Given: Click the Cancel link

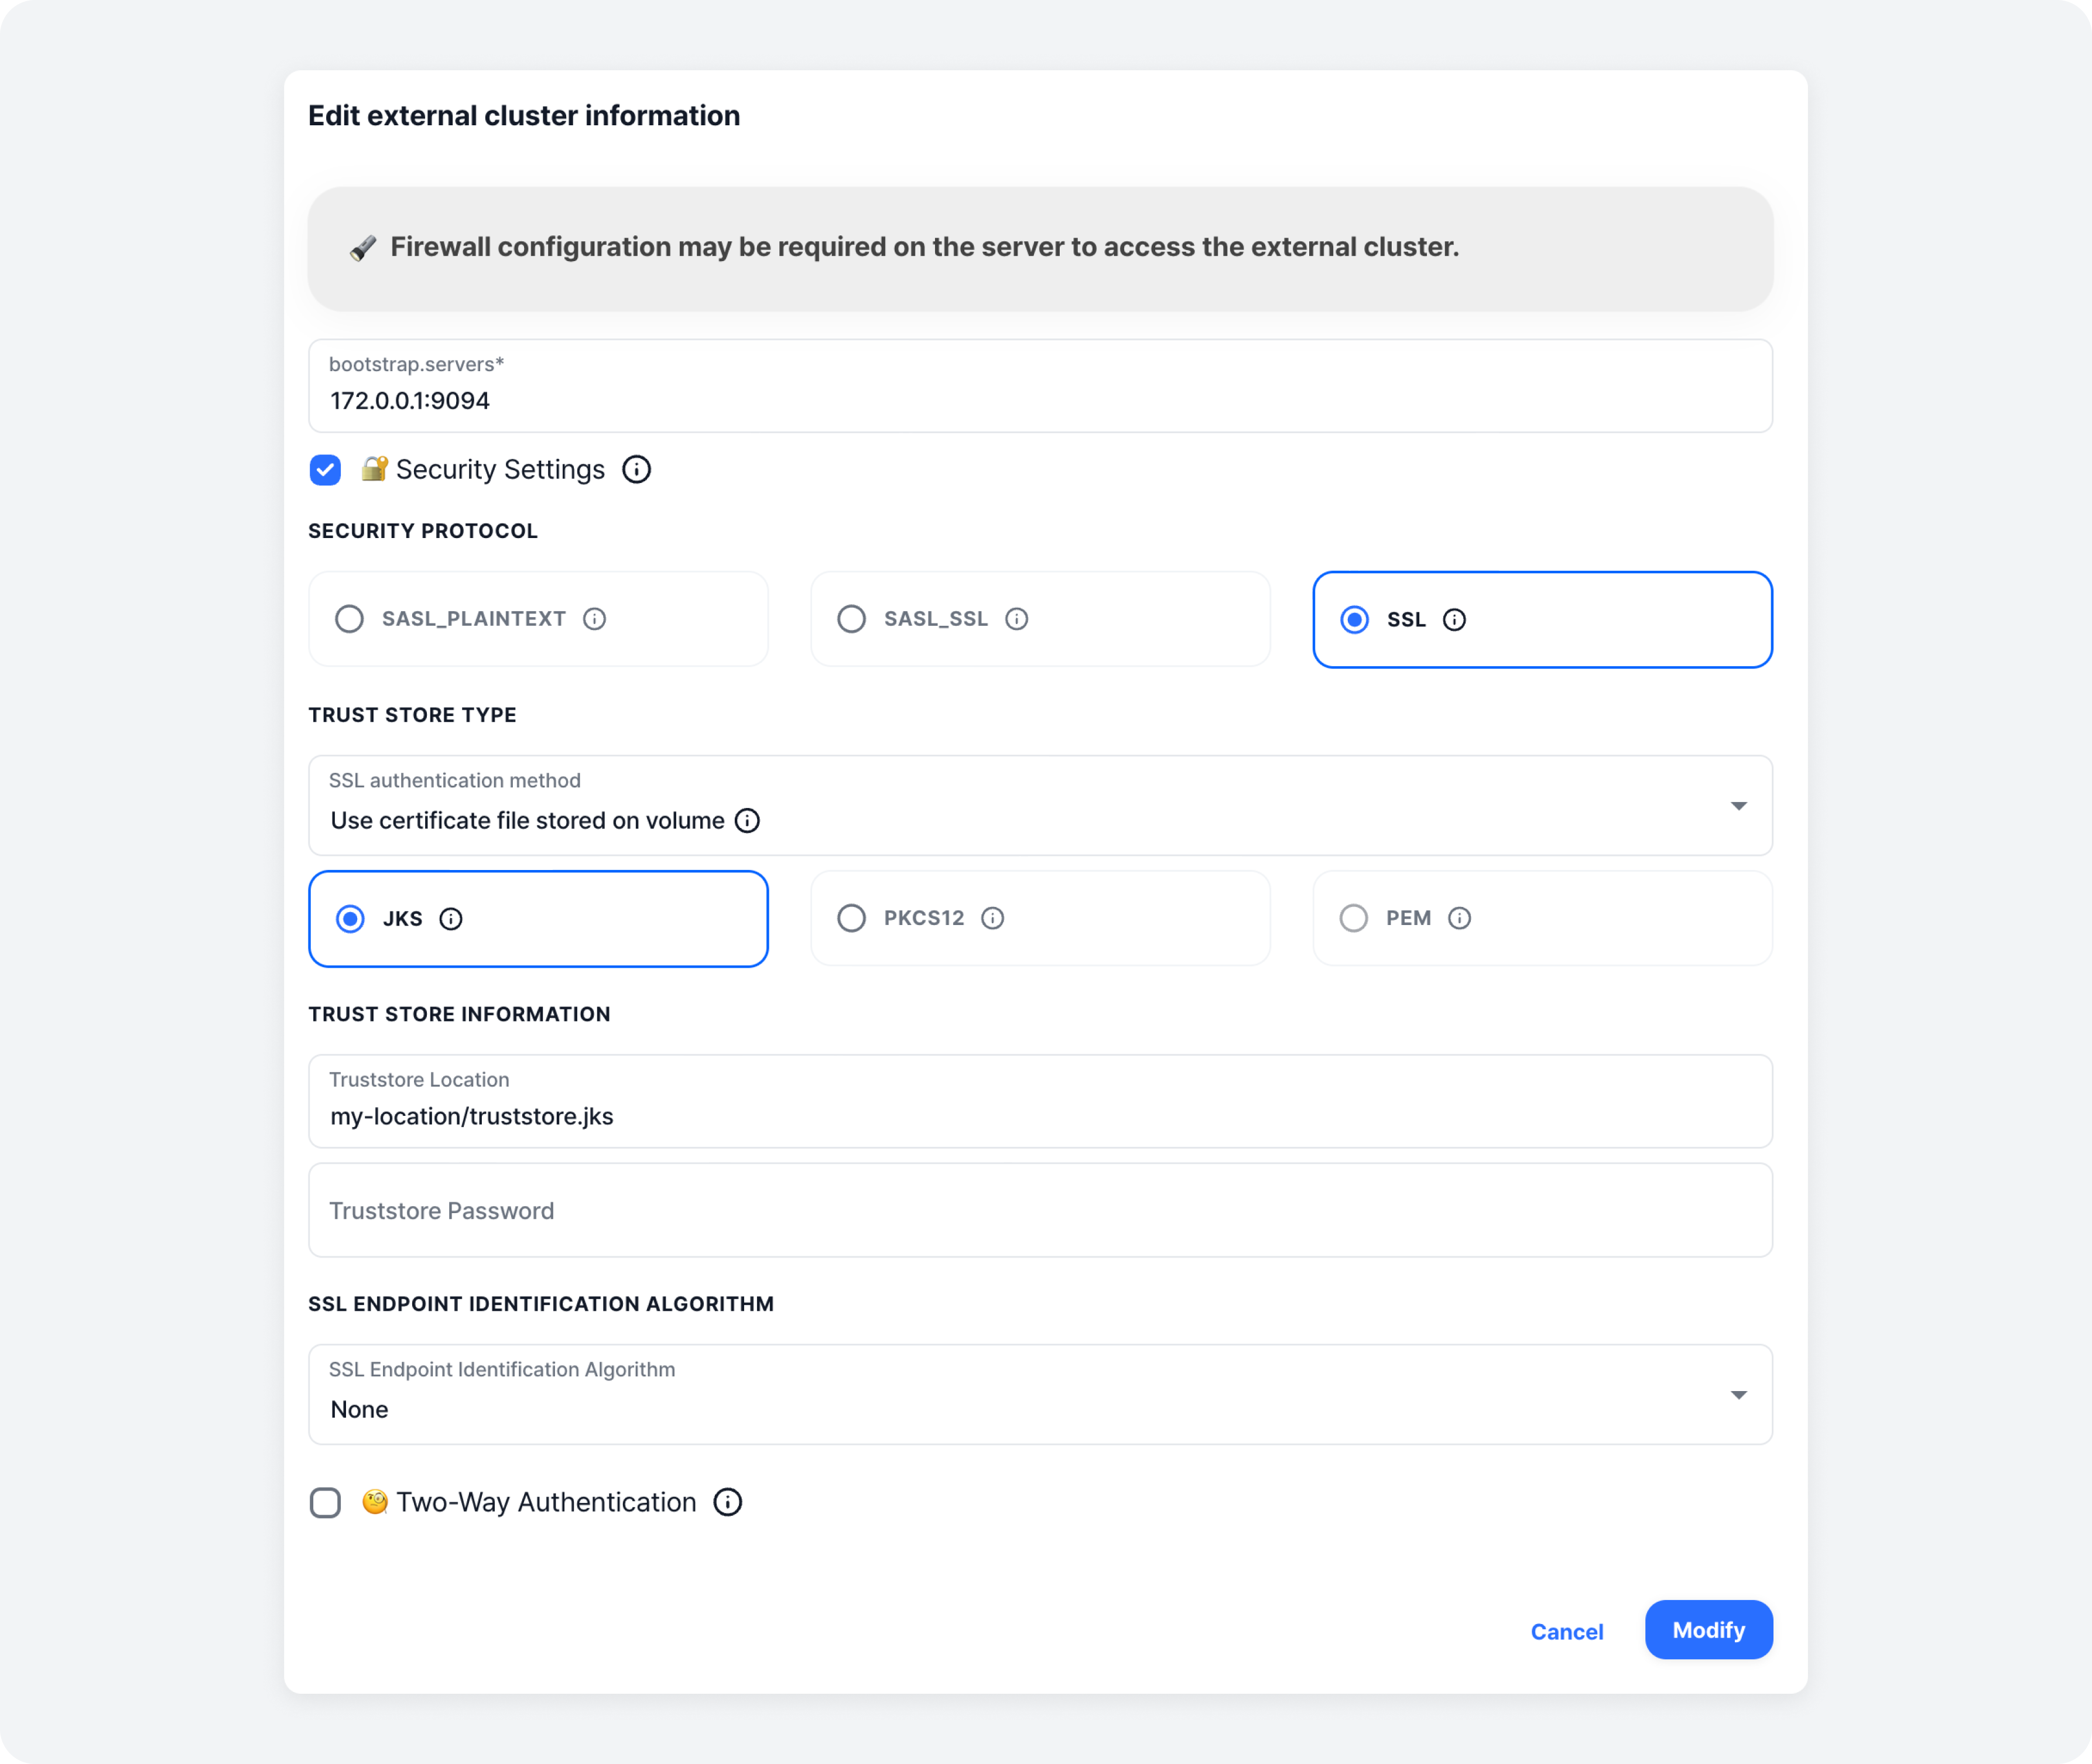Looking at the screenshot, I should pos(1566,1631).
